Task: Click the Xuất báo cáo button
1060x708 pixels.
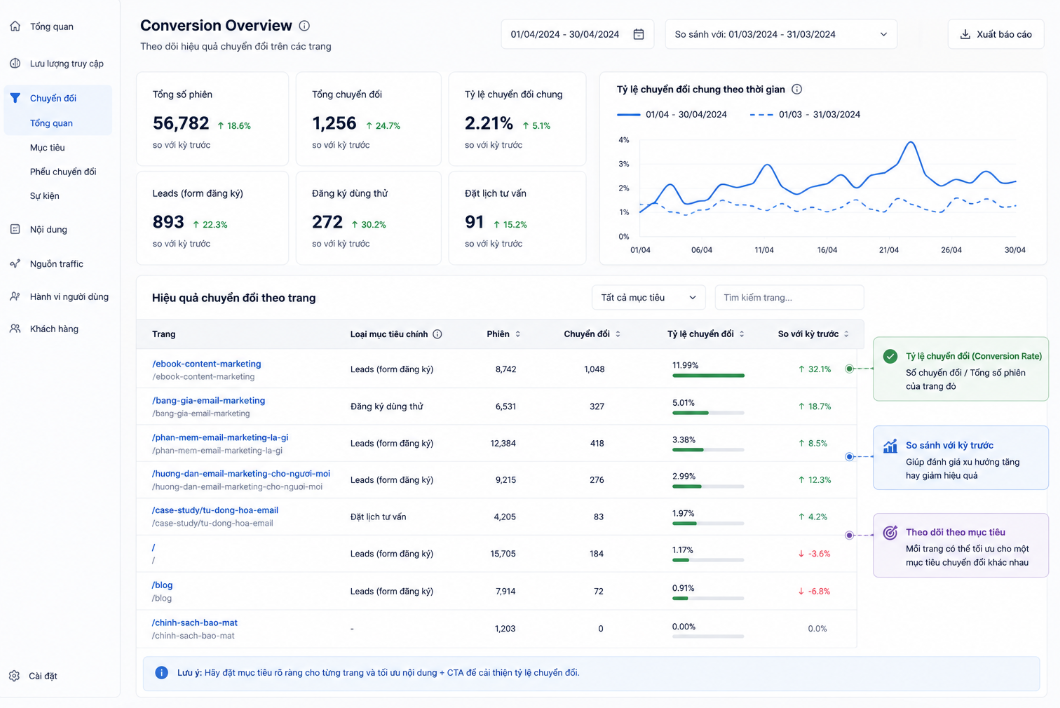Action: [996, 34]
